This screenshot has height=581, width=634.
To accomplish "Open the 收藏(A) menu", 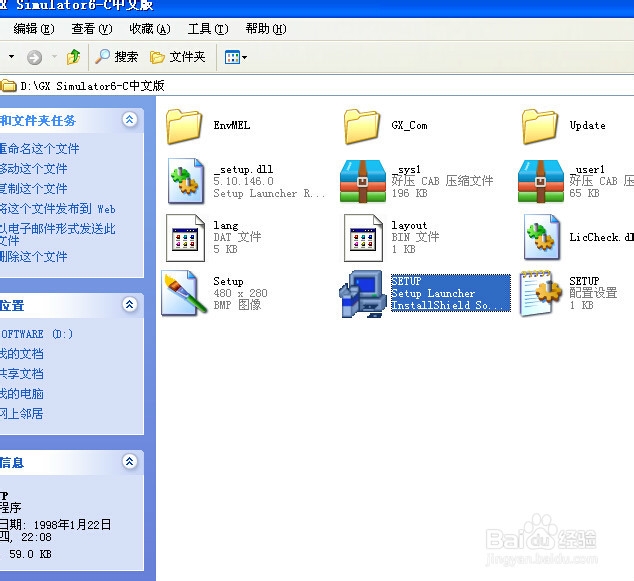I will tap(150, 29).
